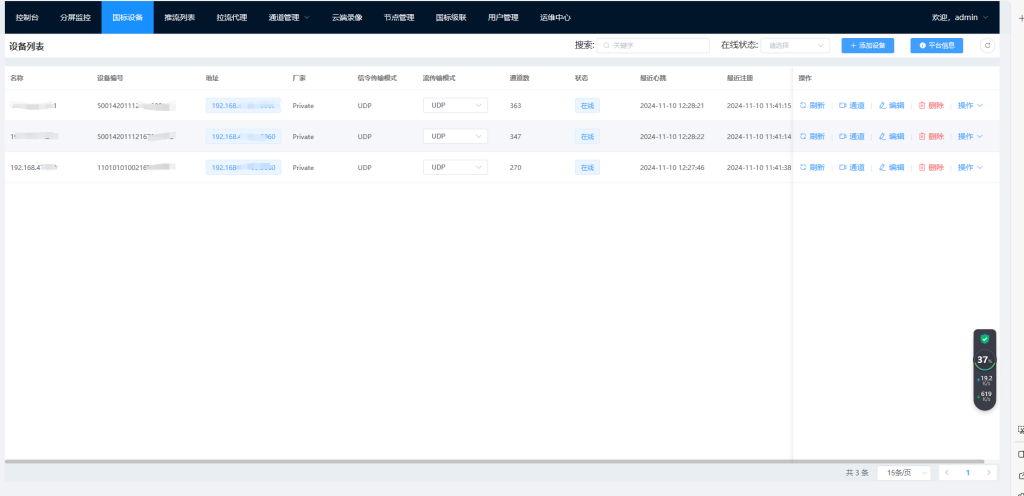Click 编辑 edit icon in third device row

pyautogui.click(x=882, y=168)
